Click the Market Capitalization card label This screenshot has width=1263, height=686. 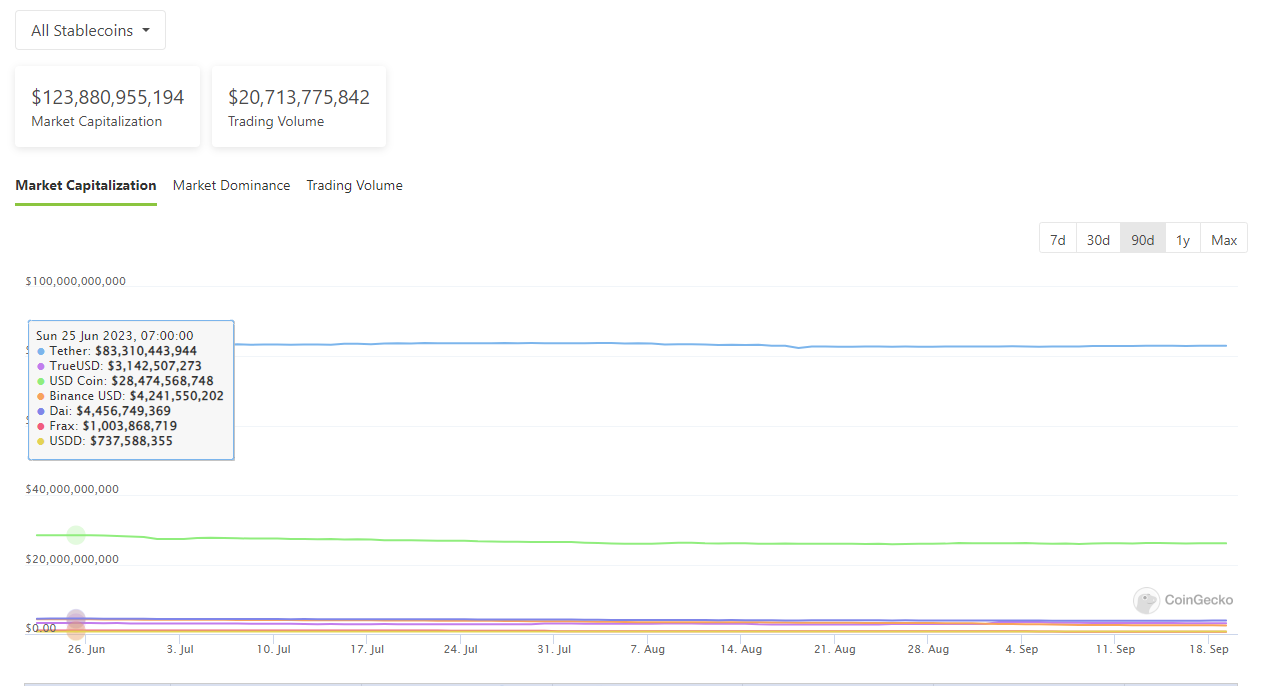[96, 121]
